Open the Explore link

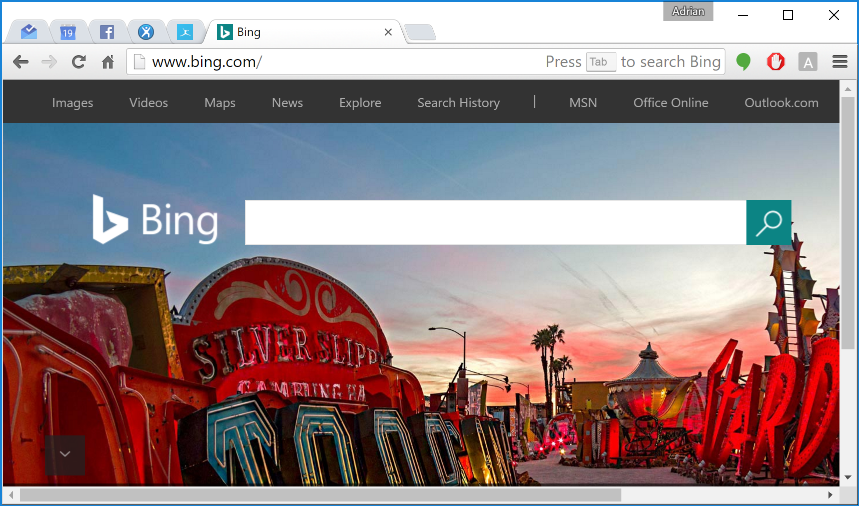[360, 102]
